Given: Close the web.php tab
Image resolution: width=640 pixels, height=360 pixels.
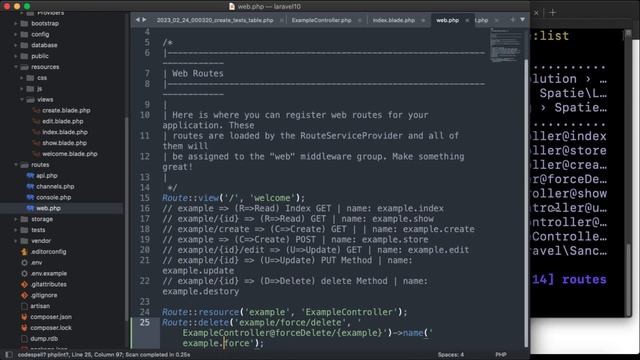Looking at the screenshot, I should click(467, 20).
